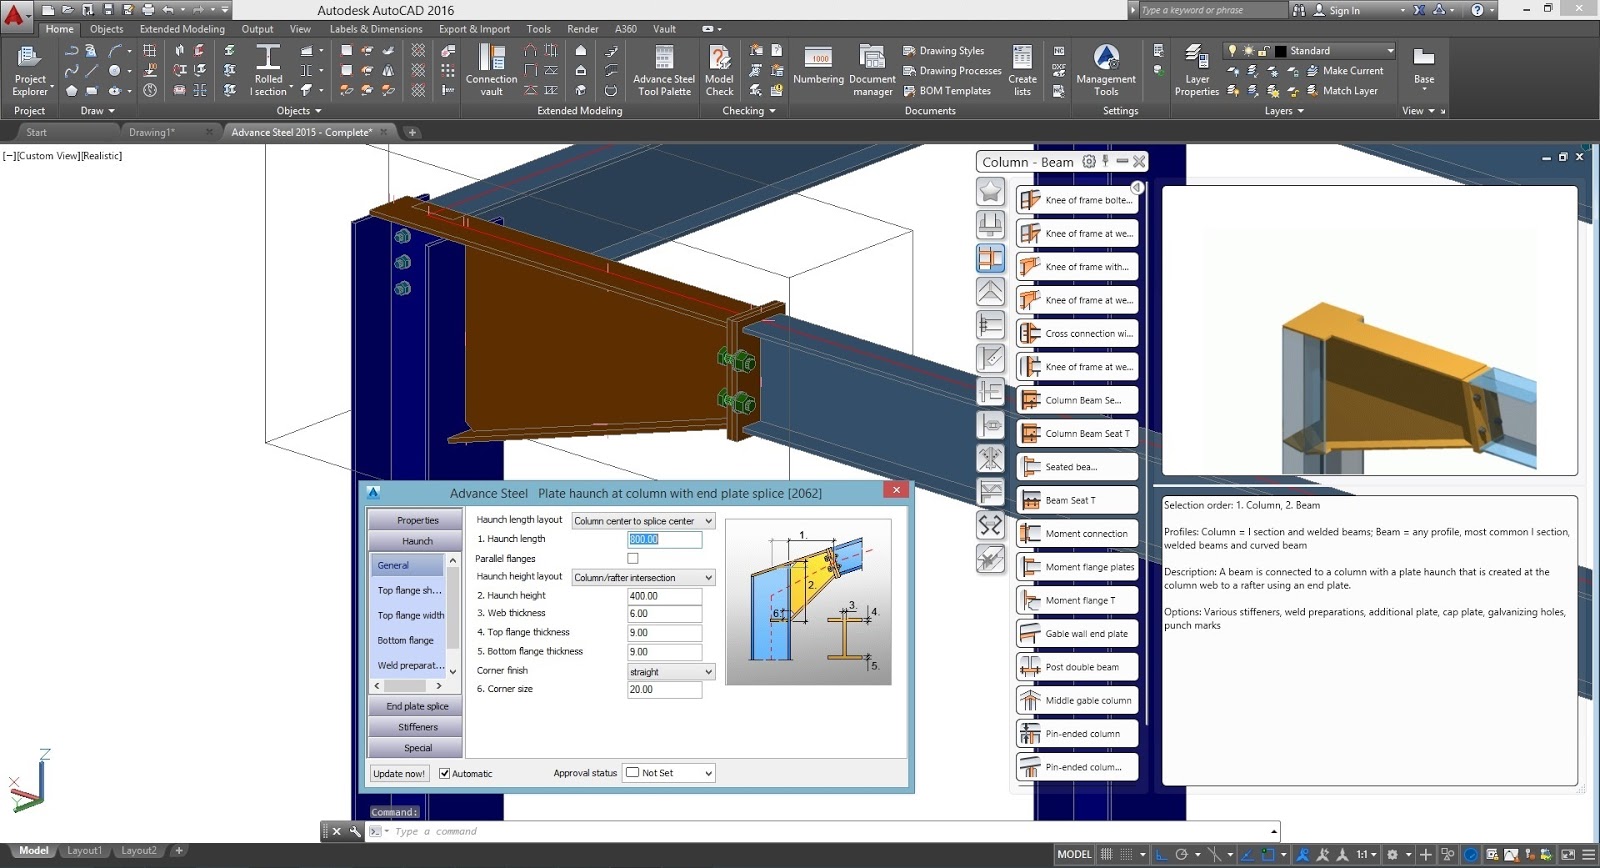1600x868 pixels.
Task: Open the Project Explorer tool
Action: coord(29,70)
